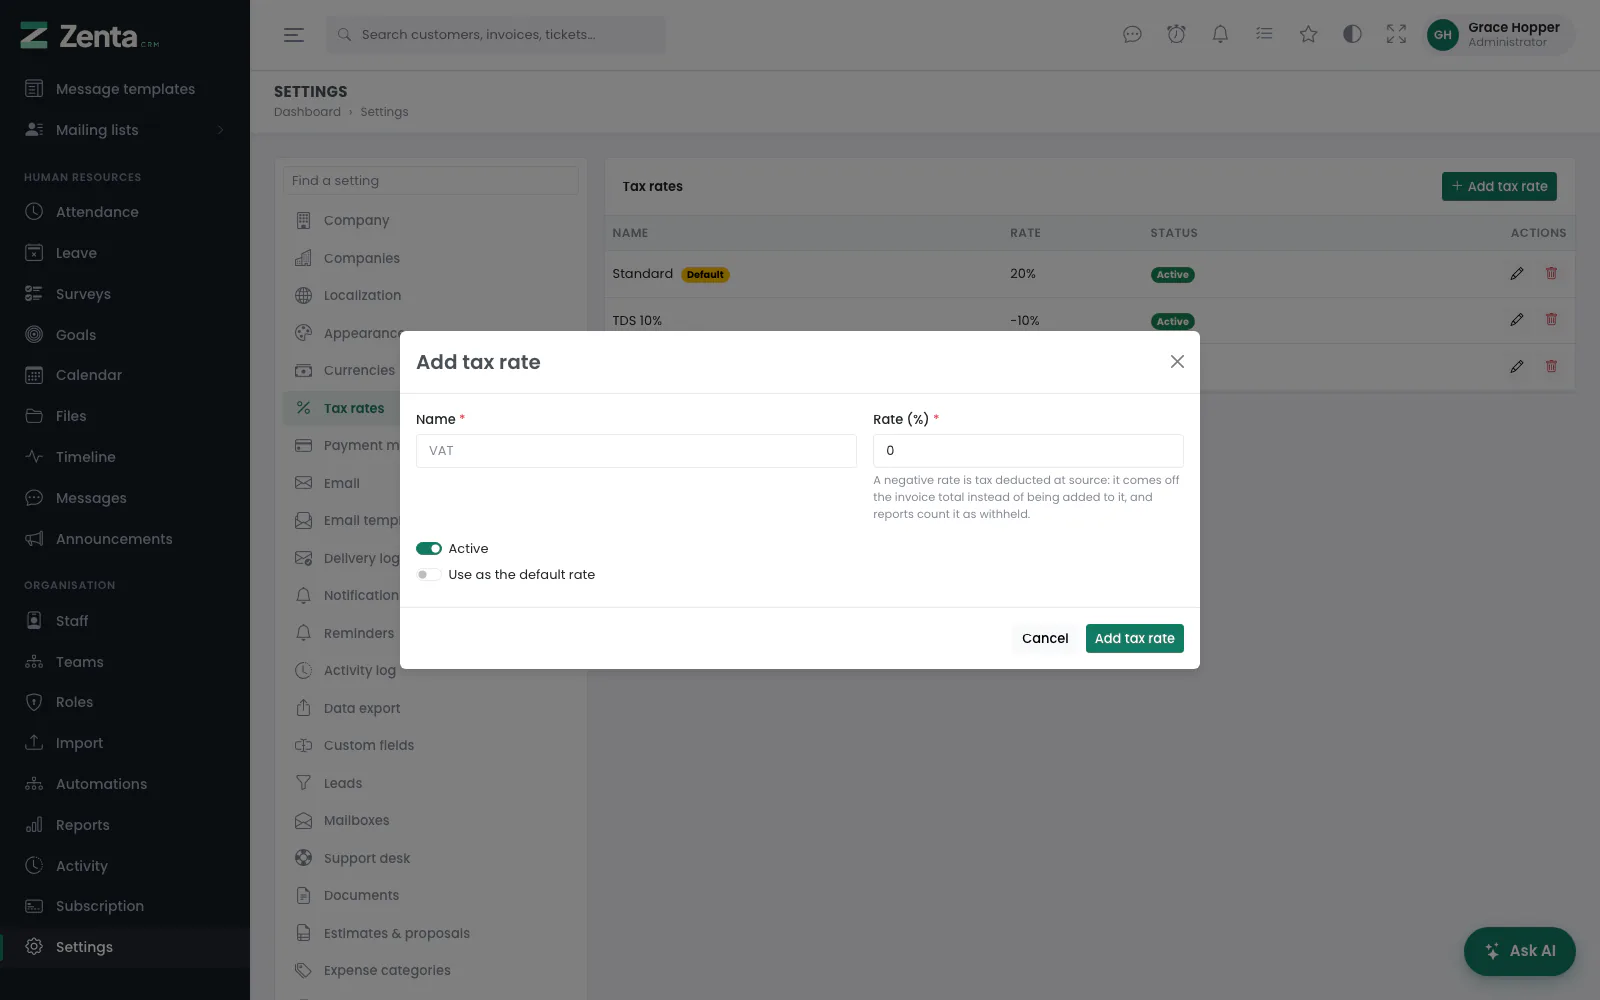
Task: Enable Use as the default rate
Action: 429,575
